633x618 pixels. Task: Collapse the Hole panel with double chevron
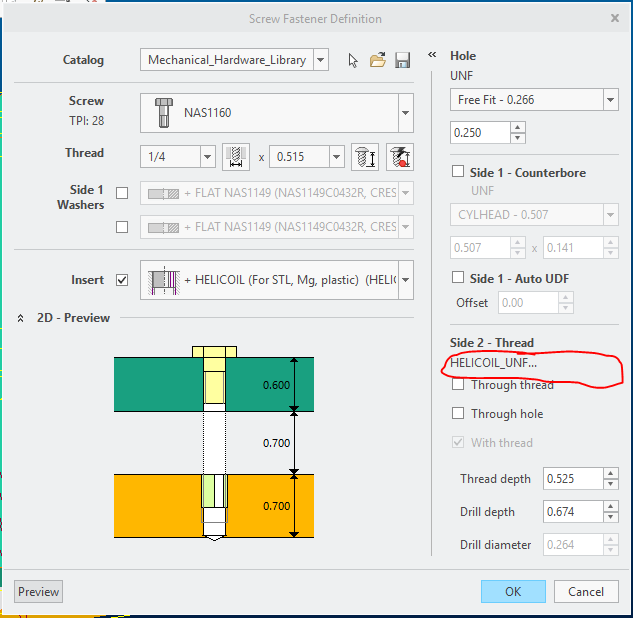[x=432, y=56]
